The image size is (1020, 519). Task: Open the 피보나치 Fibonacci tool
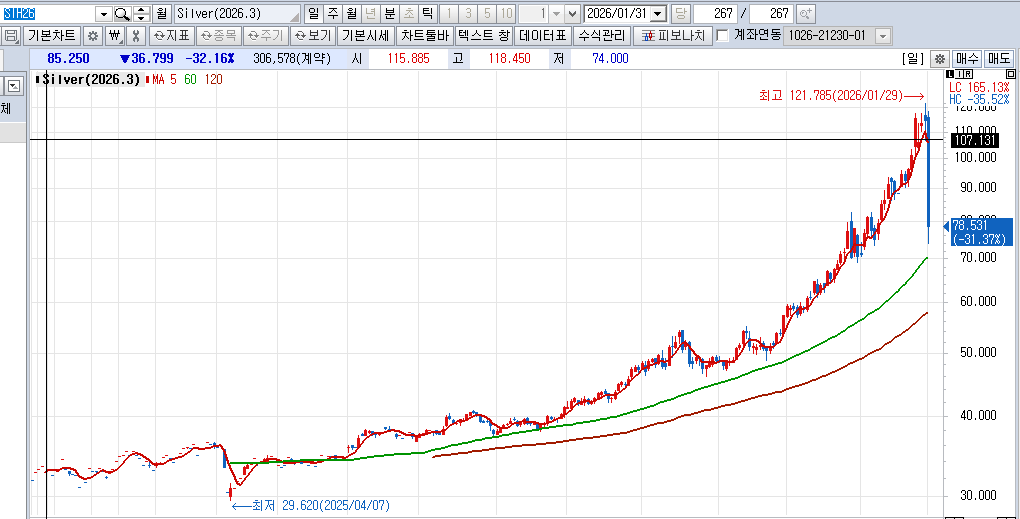[672, 36]
